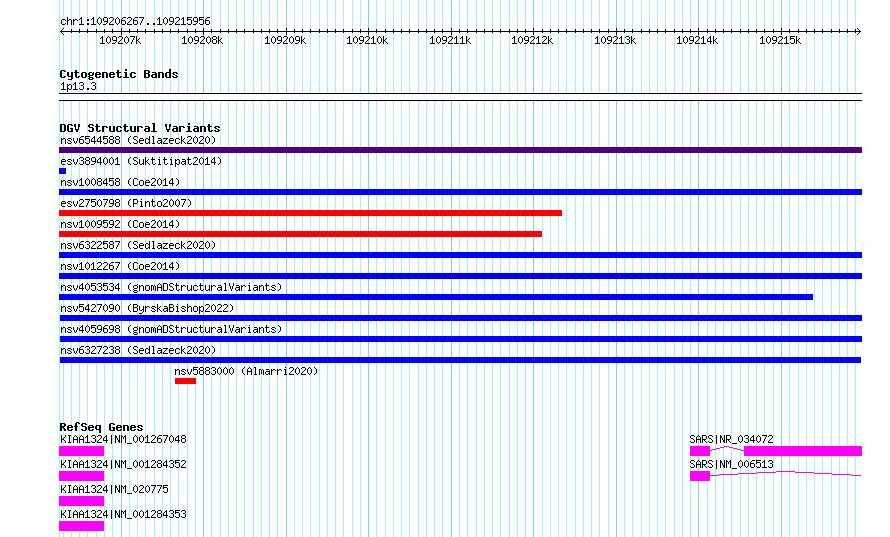The image size is (890, 537).
Task: Click the KIAA1324|NM_020775 gene label
Action: [114, 489]
